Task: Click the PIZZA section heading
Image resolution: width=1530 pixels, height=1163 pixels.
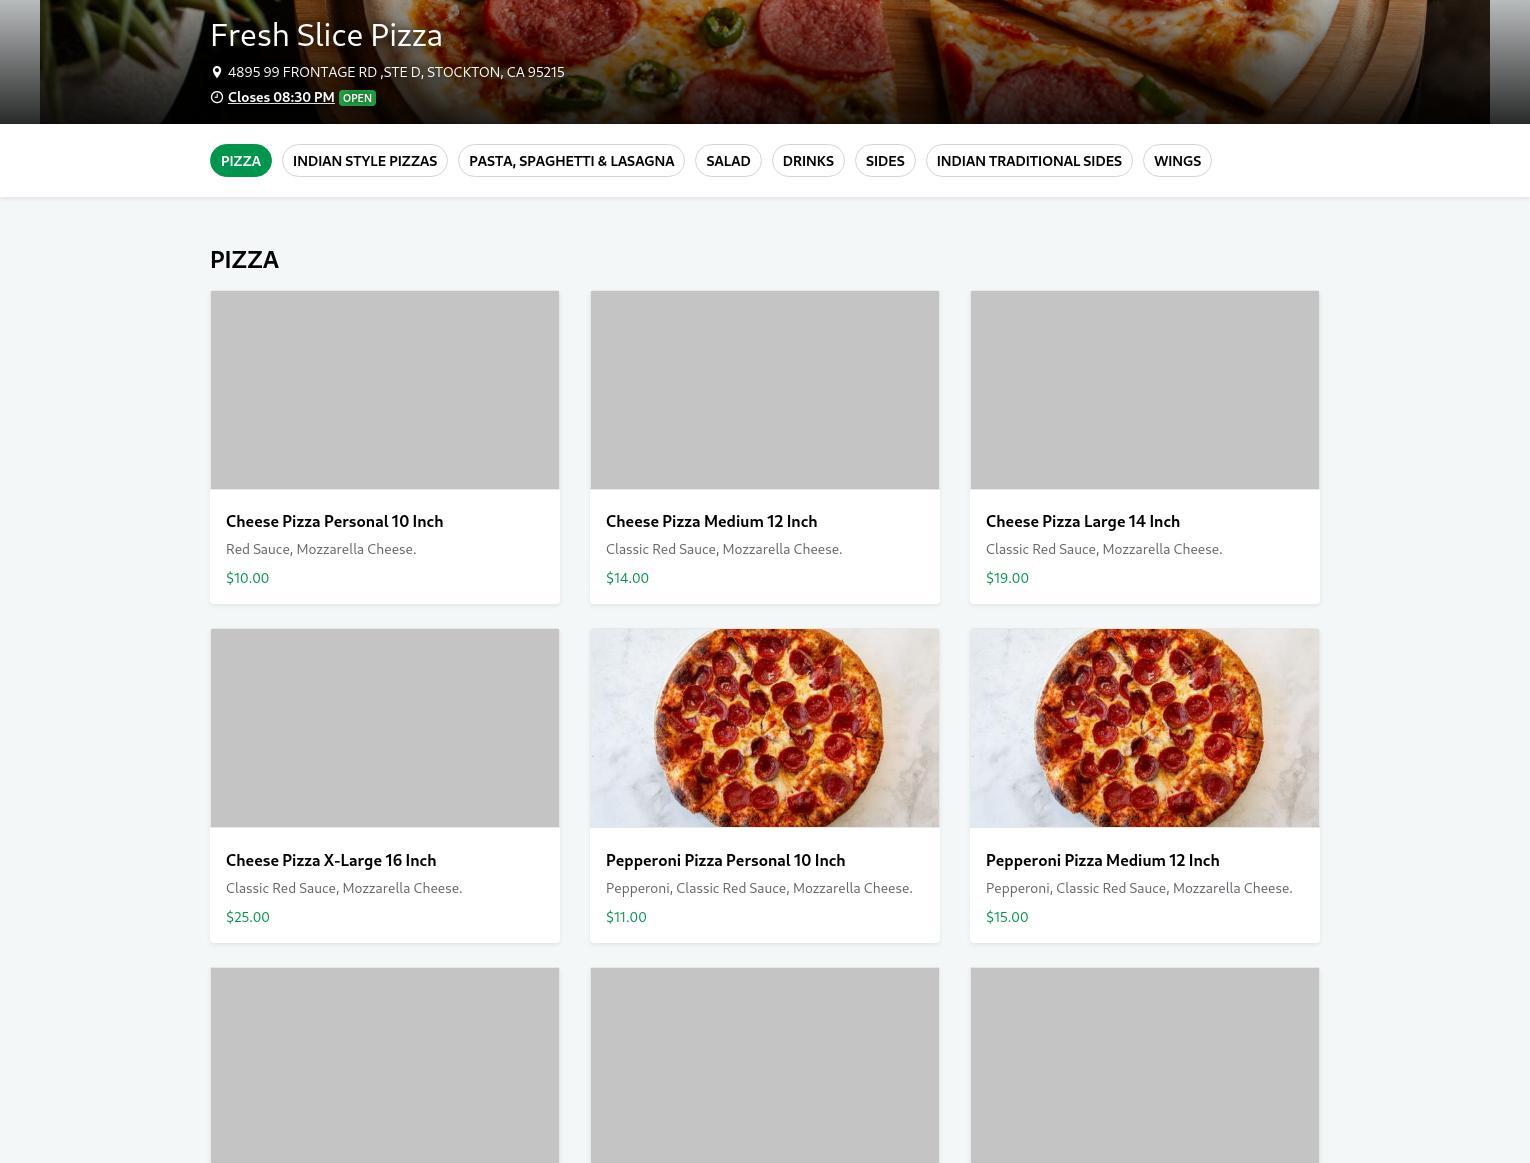Action: tap(244, 260)
